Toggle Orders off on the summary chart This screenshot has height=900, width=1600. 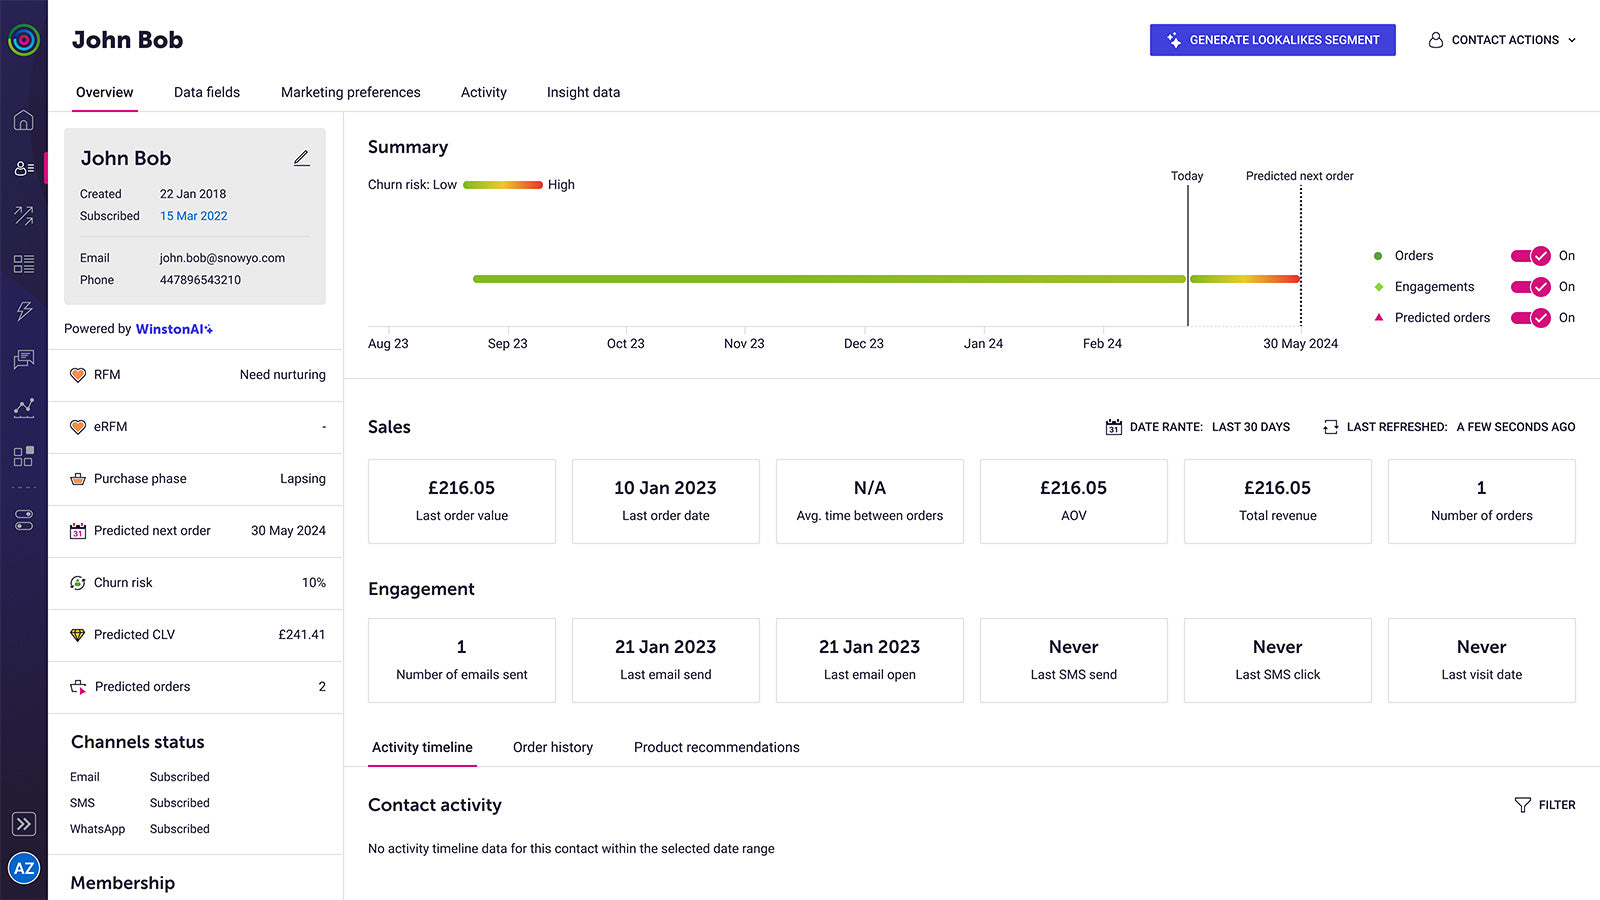tap(1529, 256)
